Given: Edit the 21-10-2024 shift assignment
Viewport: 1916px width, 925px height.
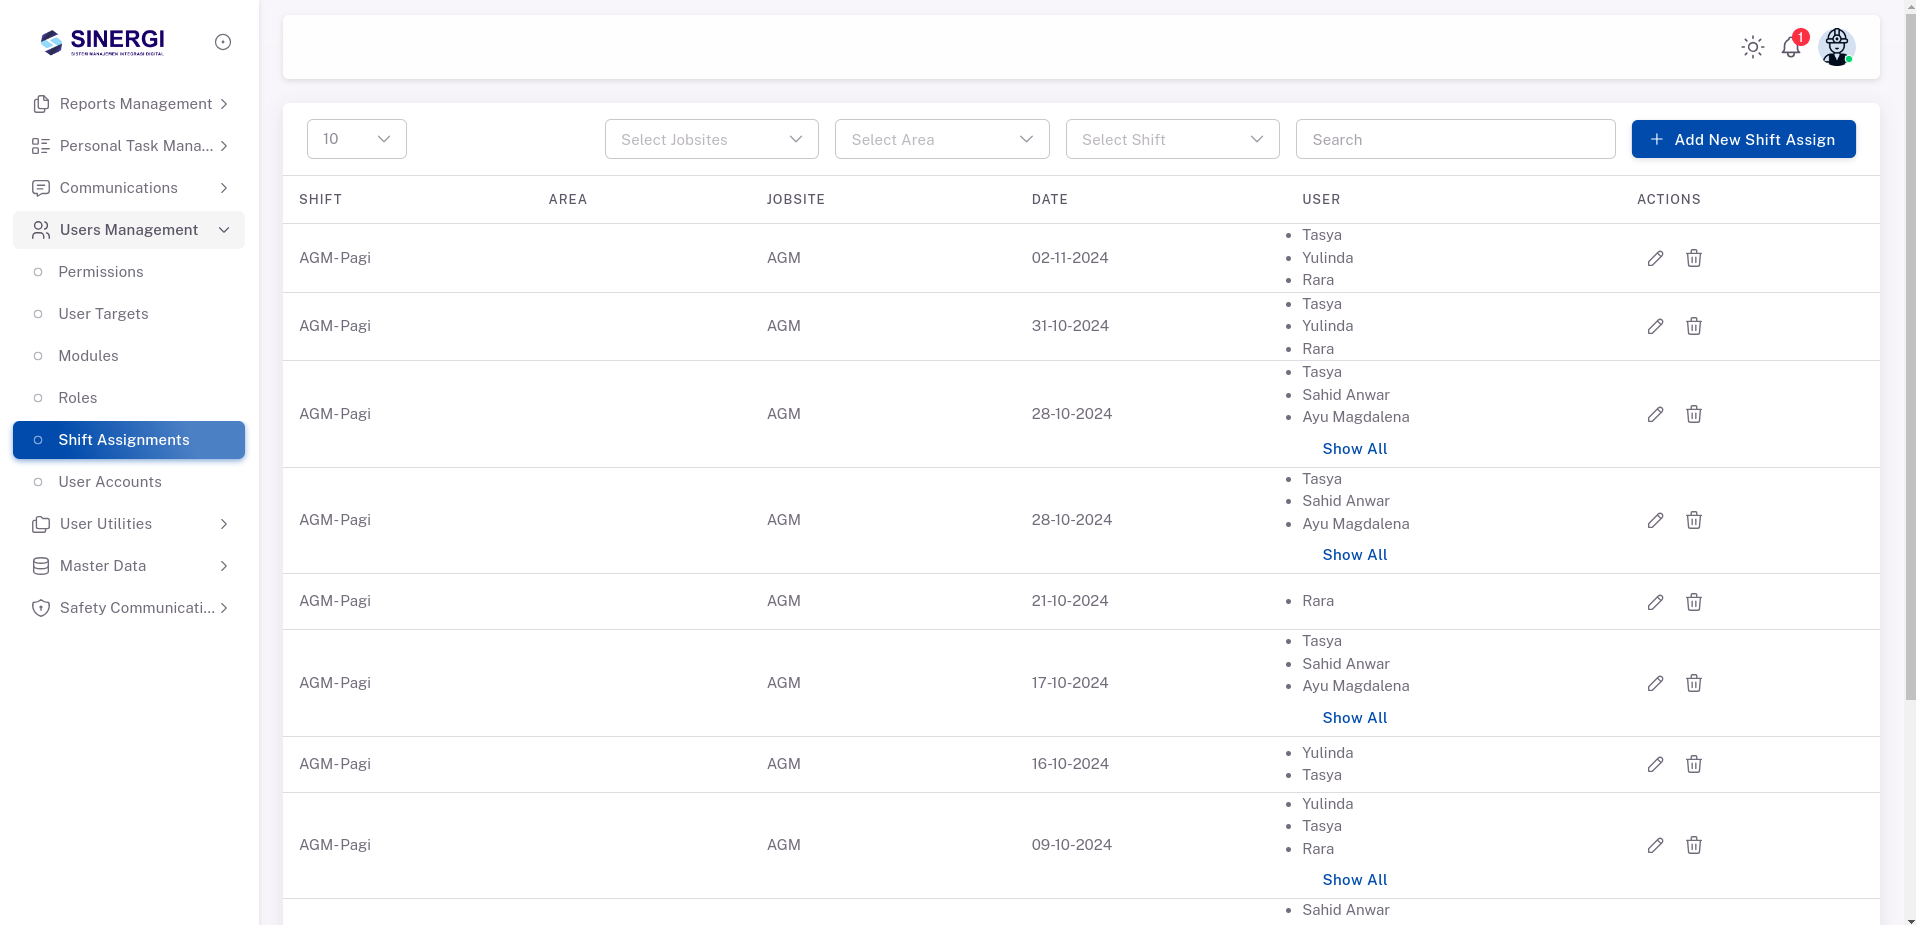Looking at the screenshot, I should [1655, 602].
